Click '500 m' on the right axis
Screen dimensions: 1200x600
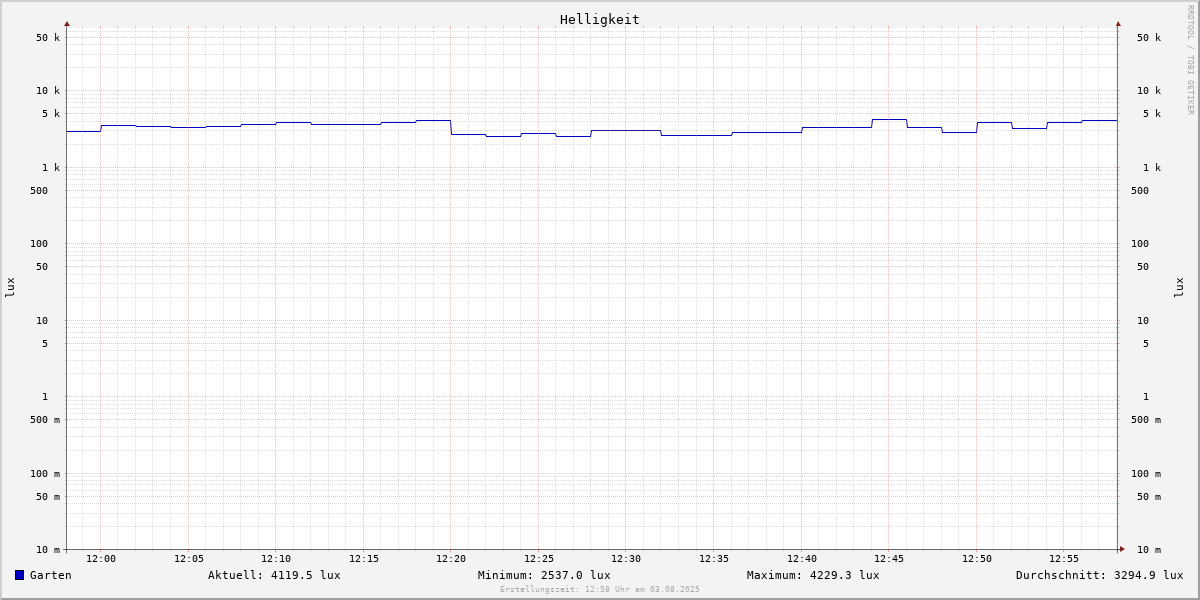[x=1146, y=420]
